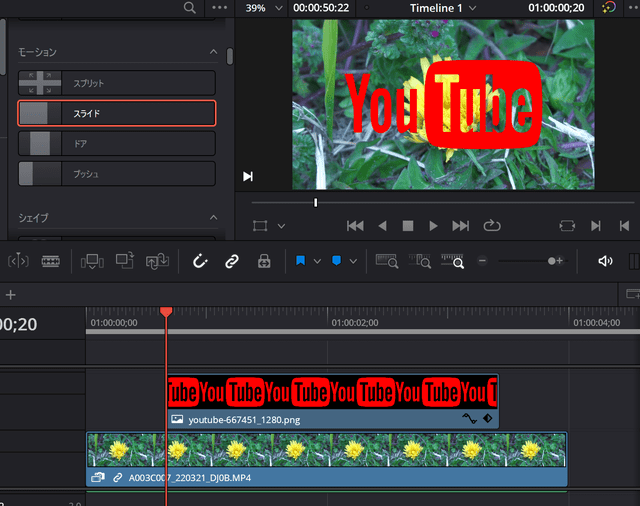This screenshot has width=640, height=506.
Task: Play the timeline forward
Action: [433, 226]
